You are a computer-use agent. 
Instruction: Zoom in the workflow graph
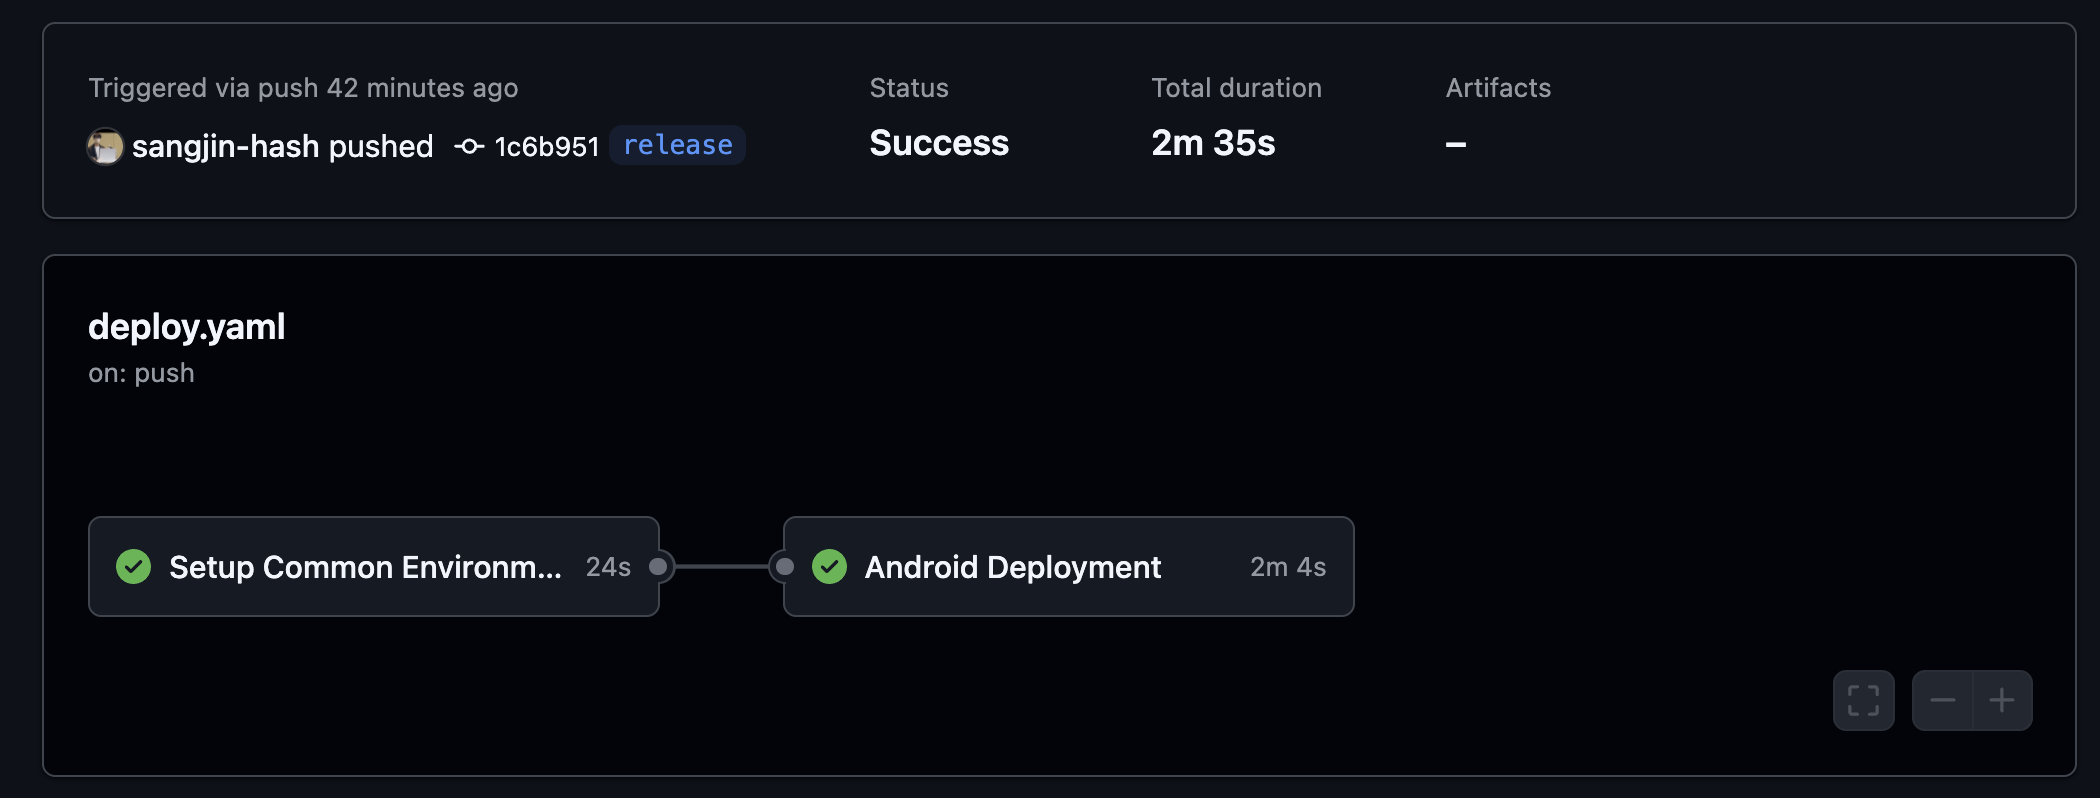coord(2002,700)
